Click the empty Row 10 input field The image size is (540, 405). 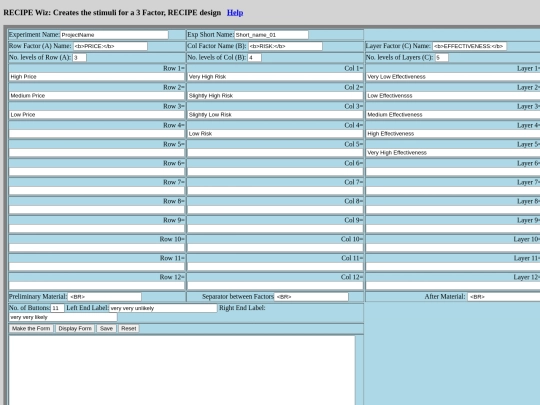pos(97,247)
